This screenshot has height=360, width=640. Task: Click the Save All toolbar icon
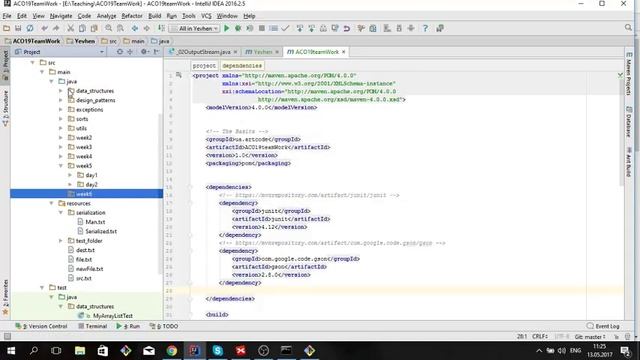pos(18,28)
